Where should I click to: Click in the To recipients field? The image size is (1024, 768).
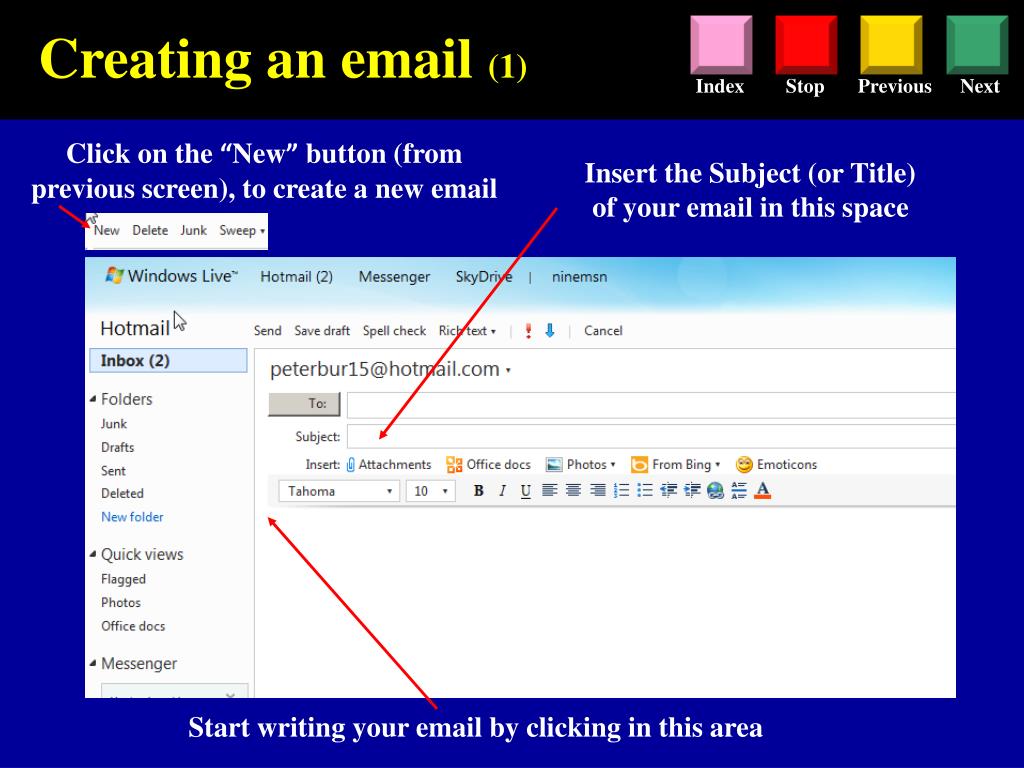651,405
